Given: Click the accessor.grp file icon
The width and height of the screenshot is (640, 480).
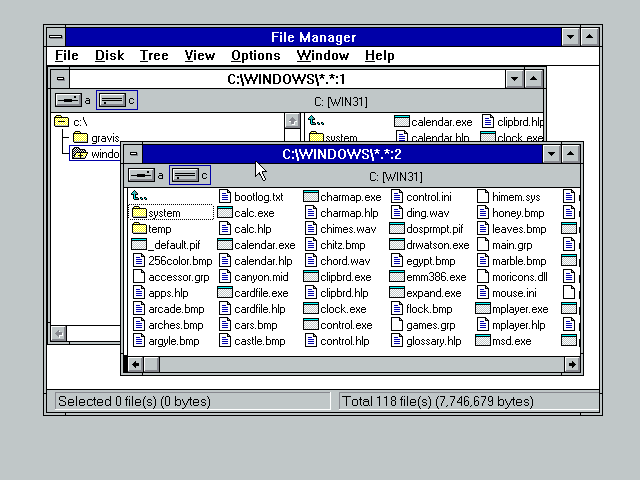Looking at the screenshot, I should click(139, 276).
